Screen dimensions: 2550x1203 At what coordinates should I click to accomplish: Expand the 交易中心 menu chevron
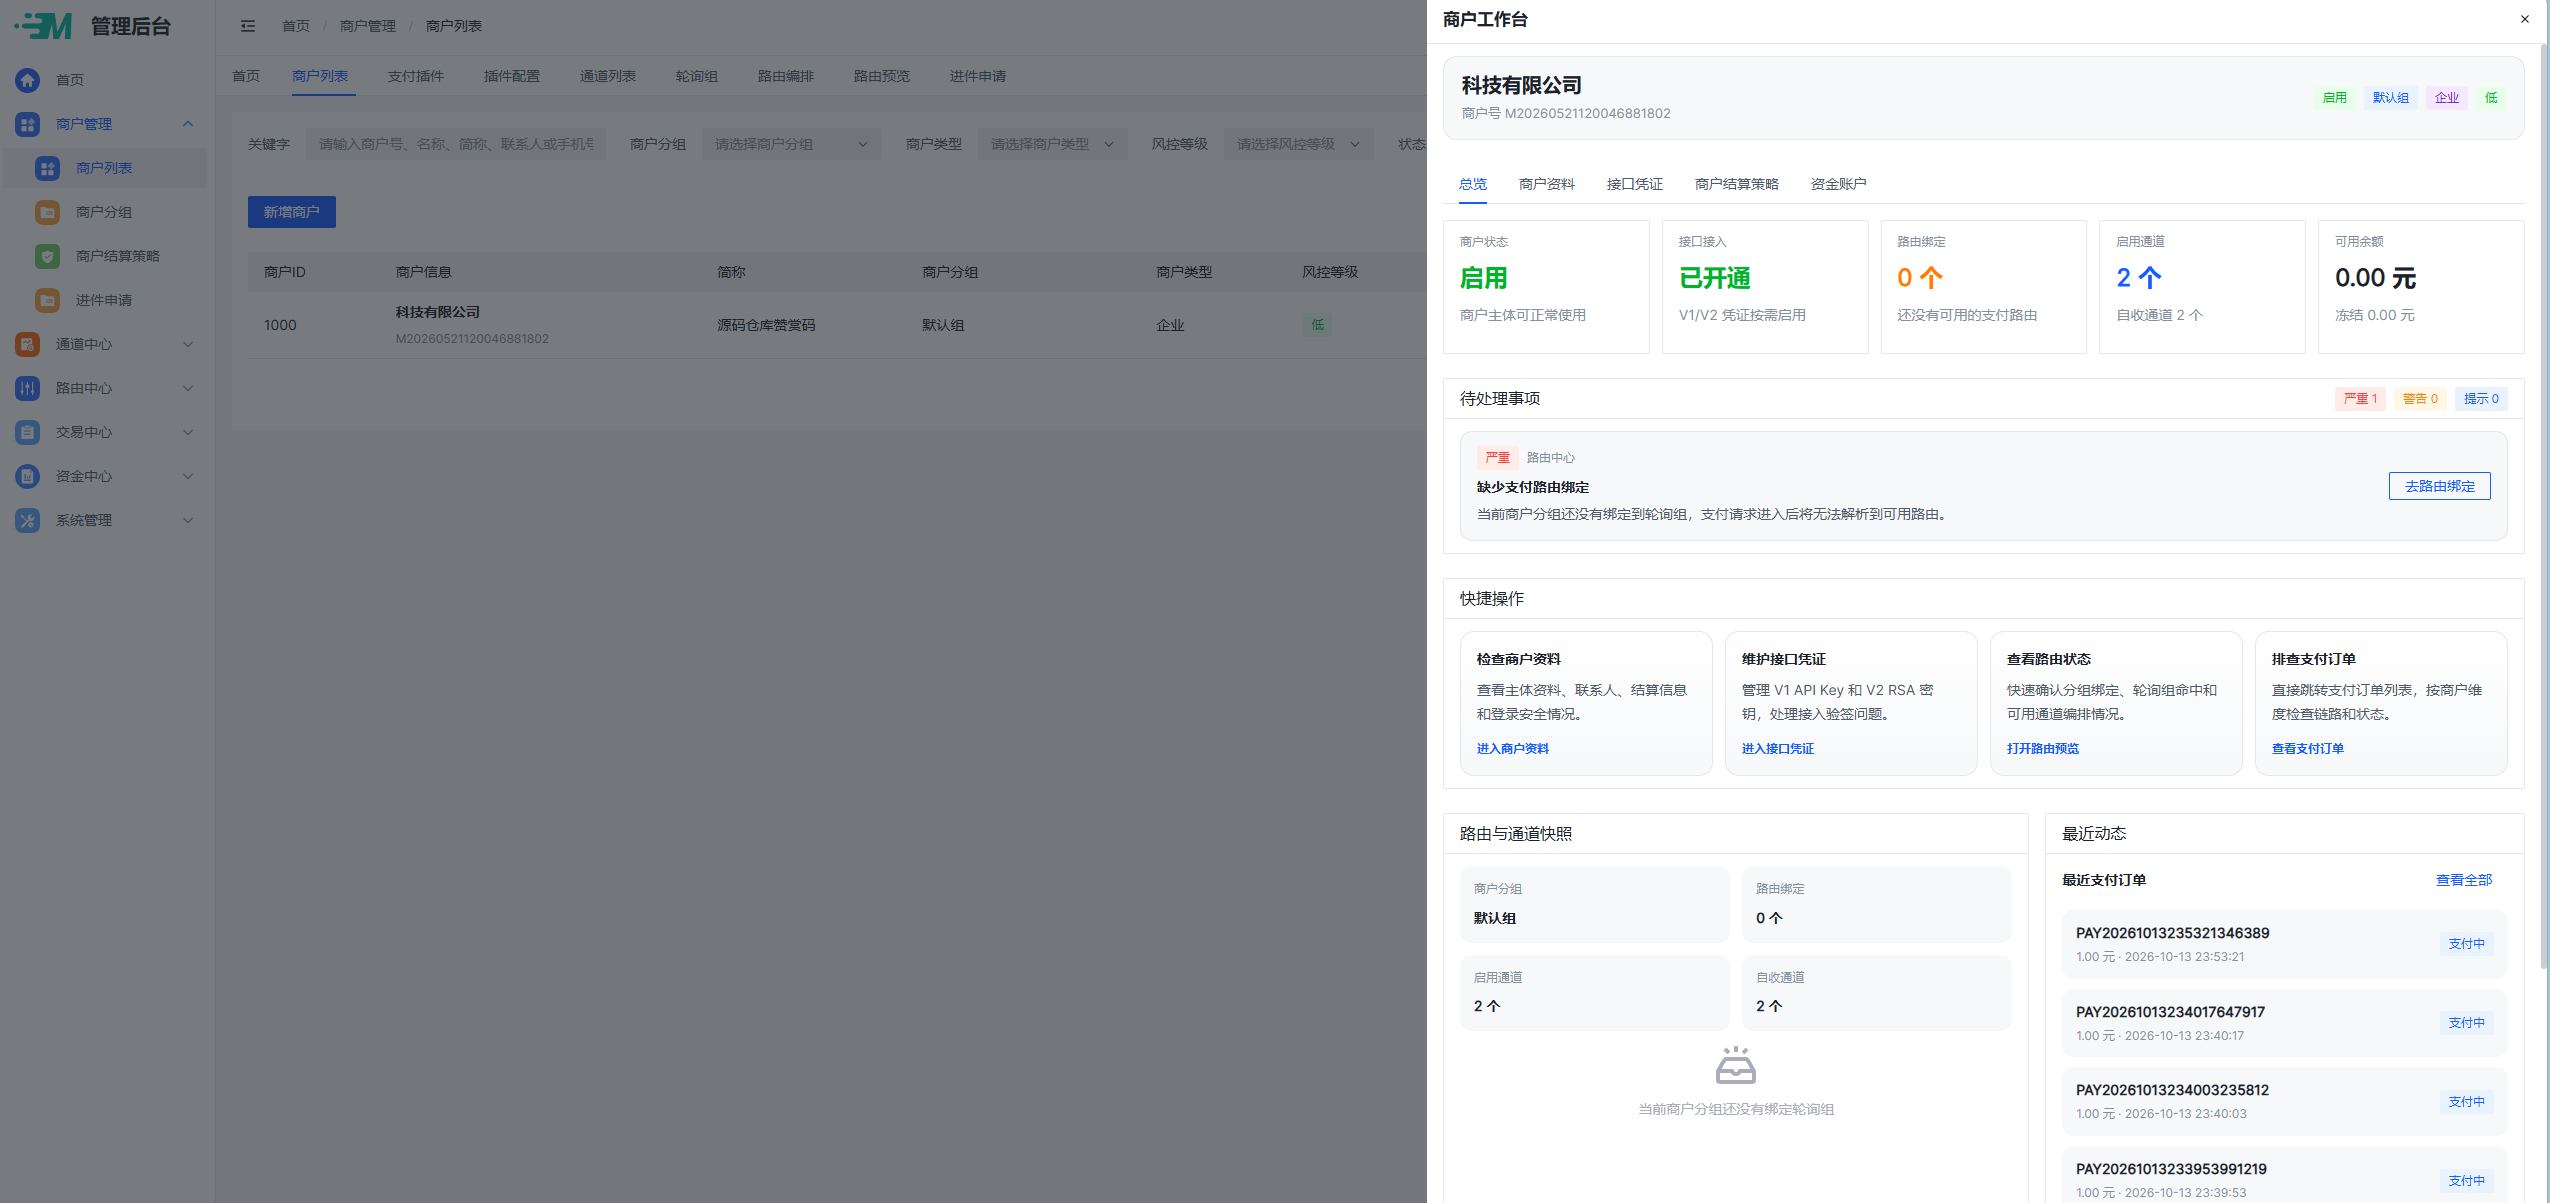[188, 432]
